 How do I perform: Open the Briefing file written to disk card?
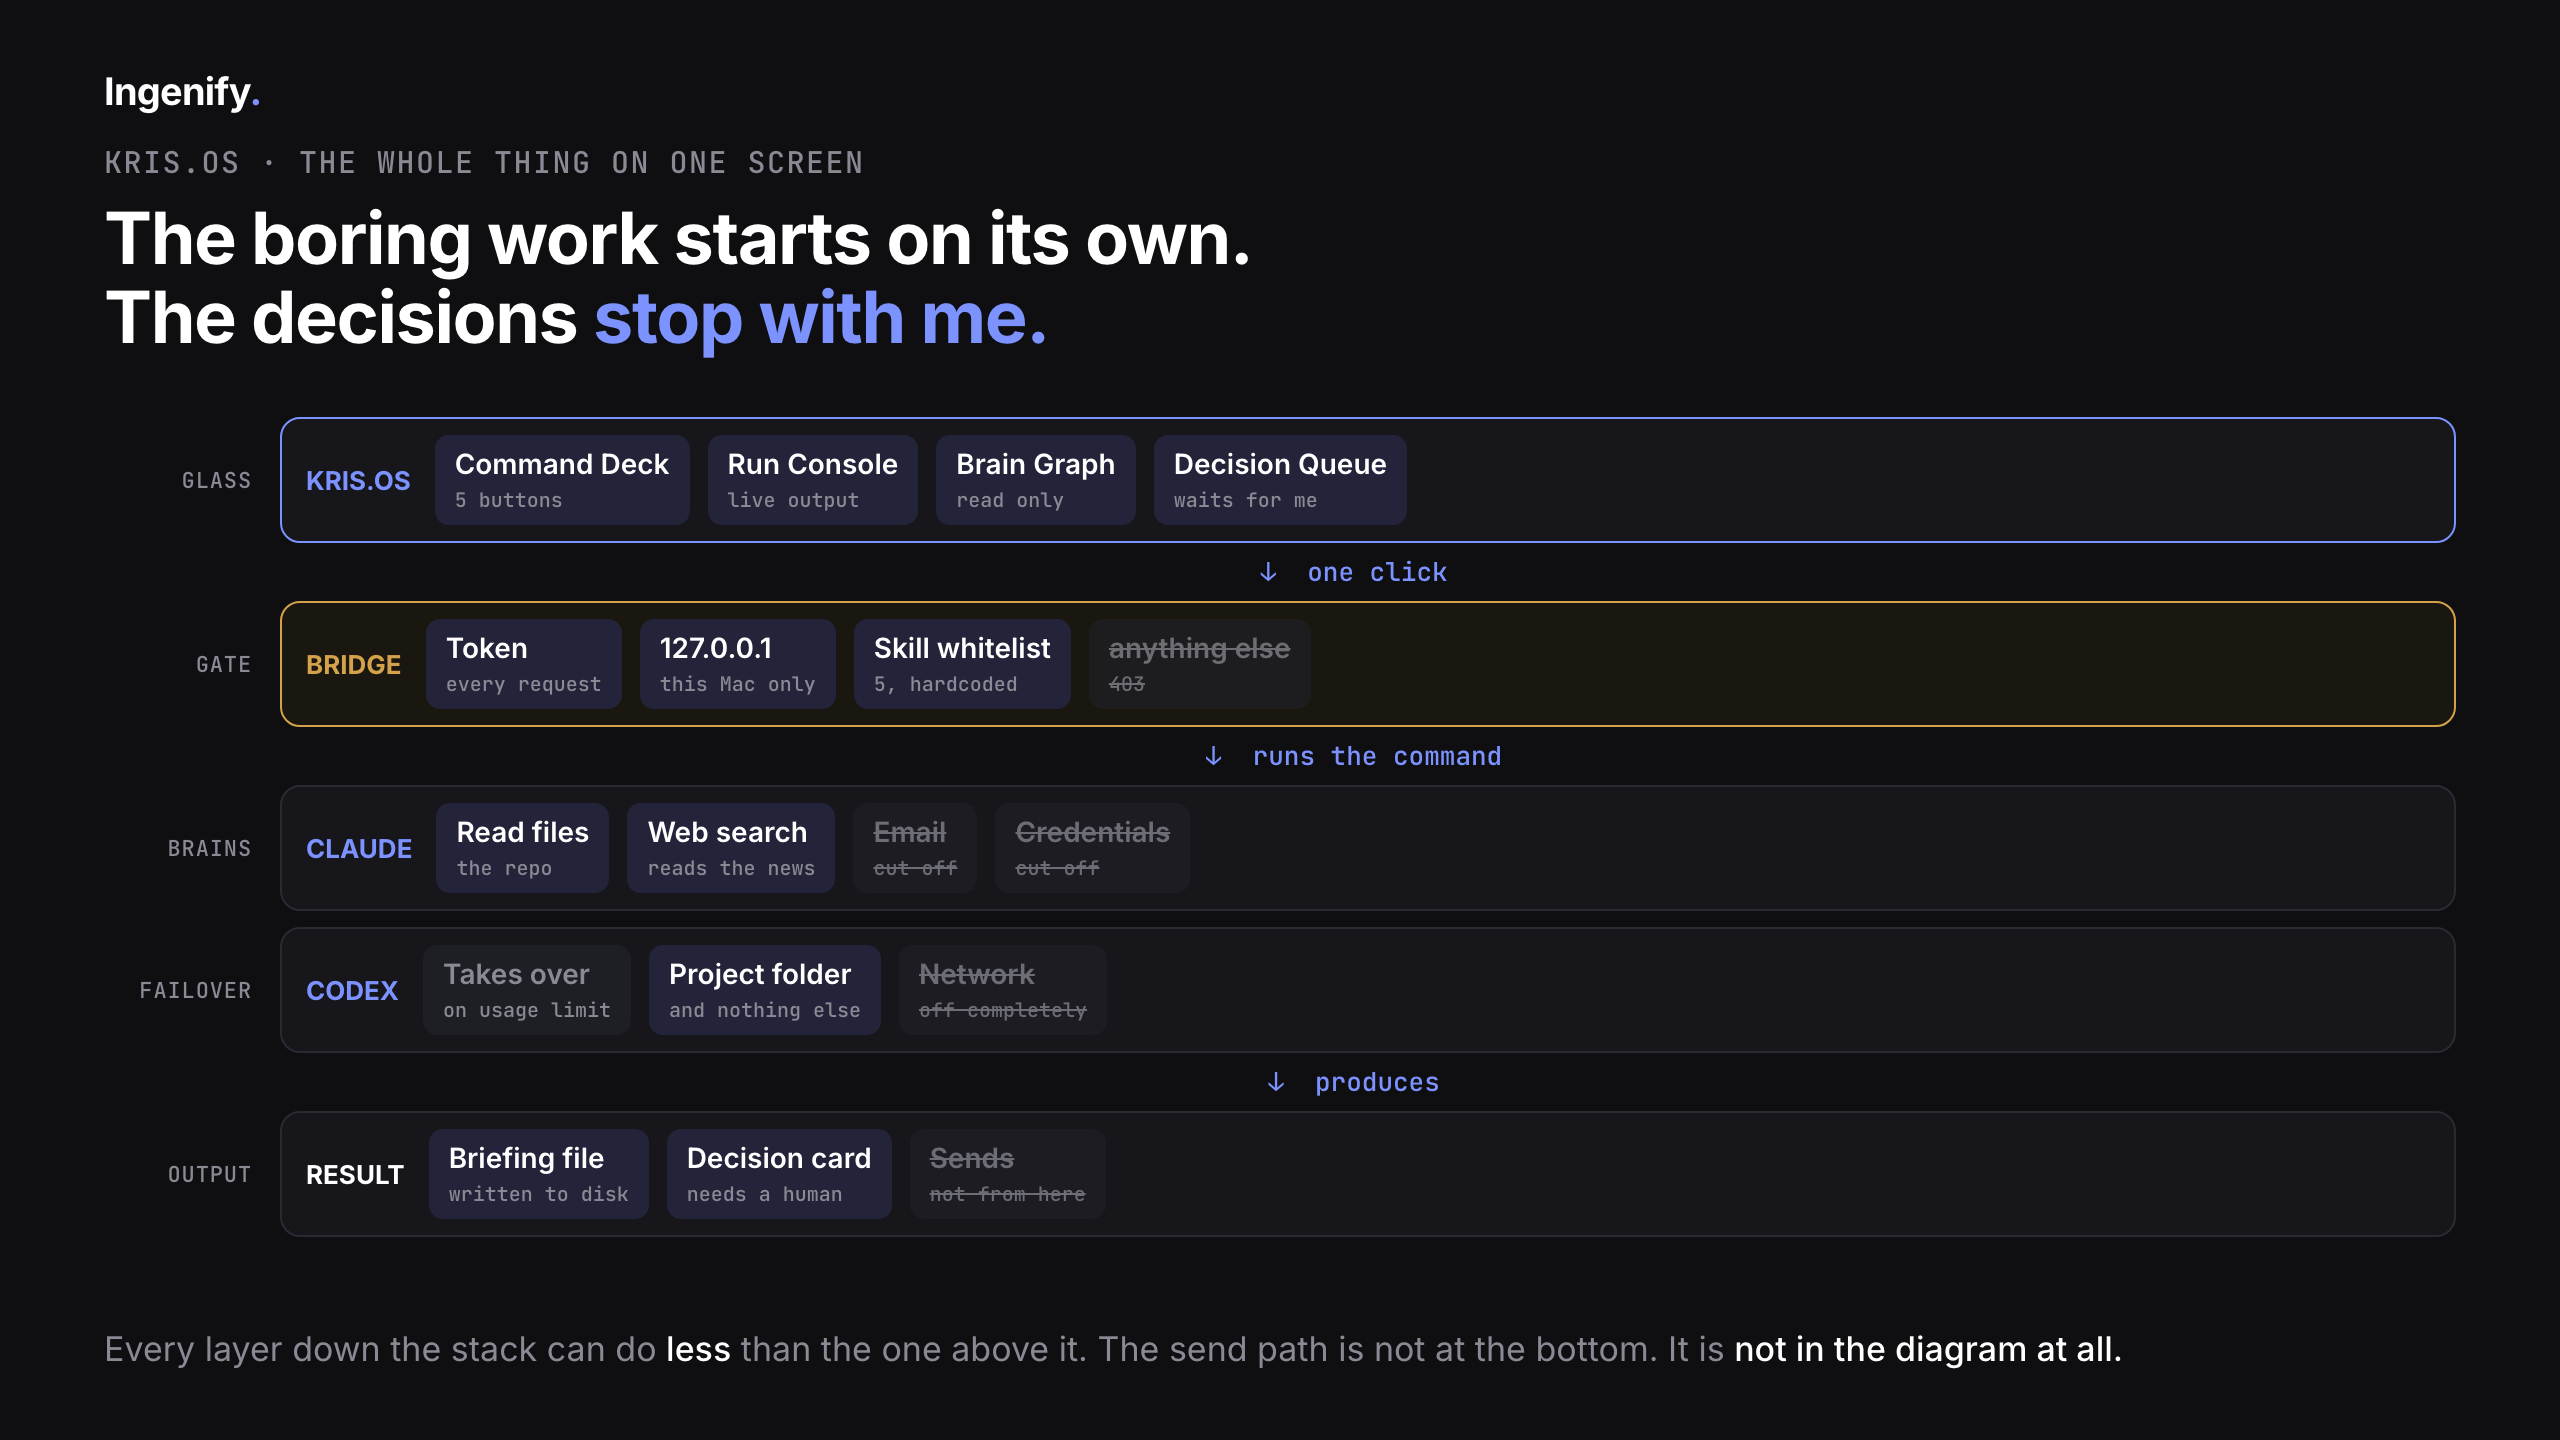pyautogui.click(x=538, y=1174)
